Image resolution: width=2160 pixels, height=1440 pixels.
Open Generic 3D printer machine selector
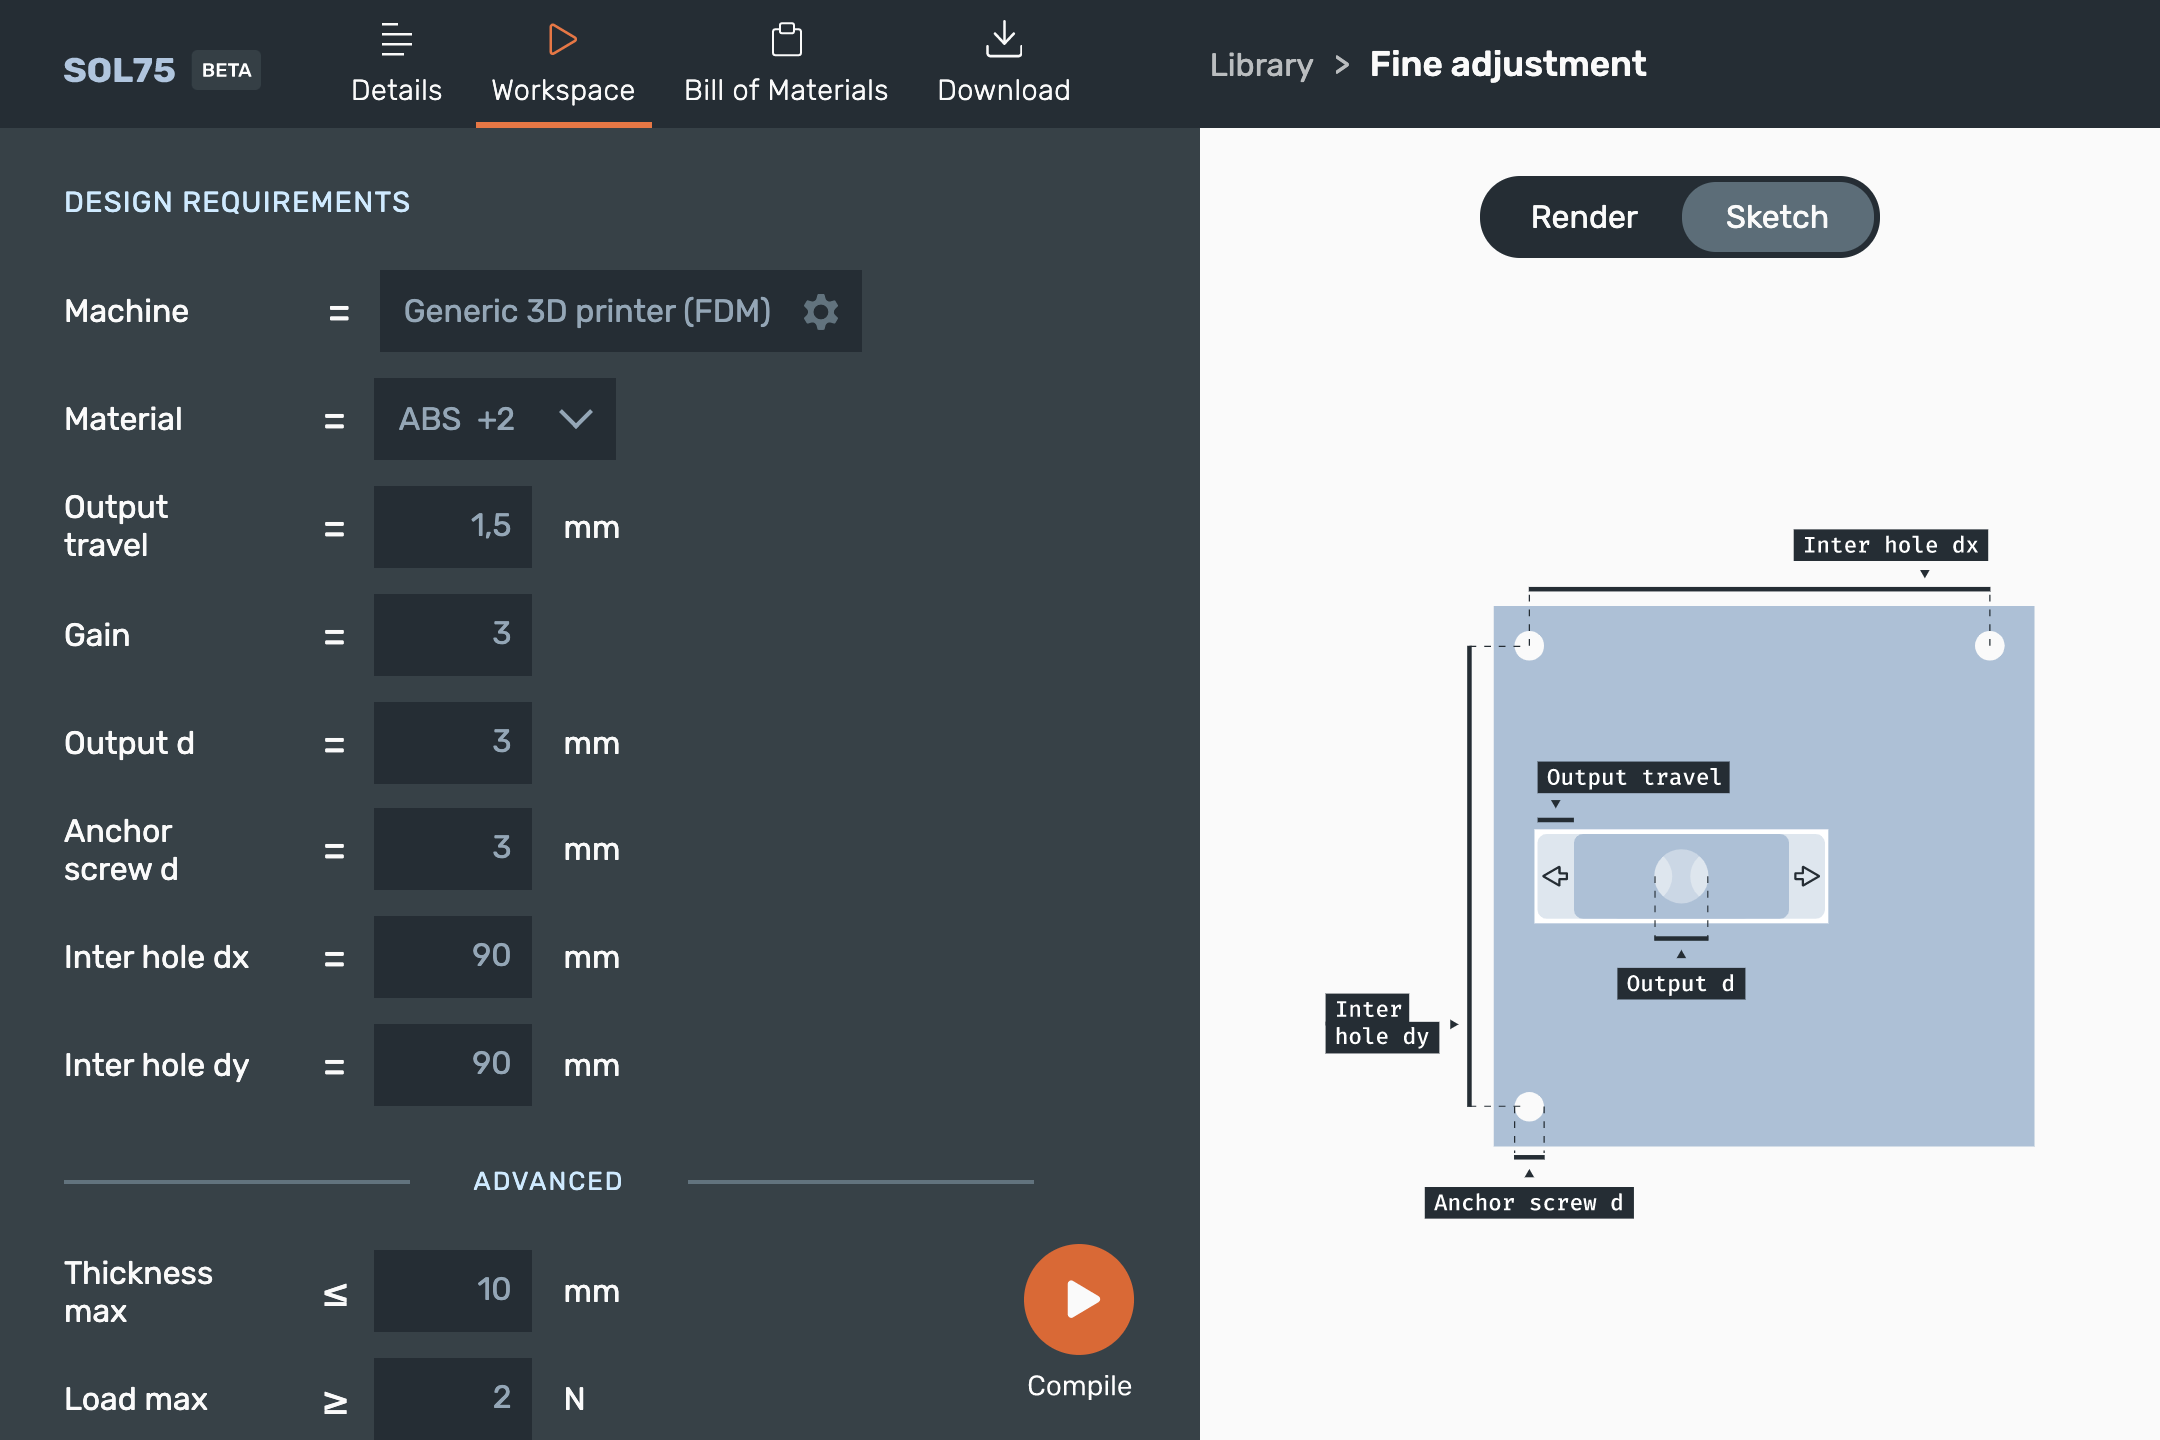coord(587,311)
